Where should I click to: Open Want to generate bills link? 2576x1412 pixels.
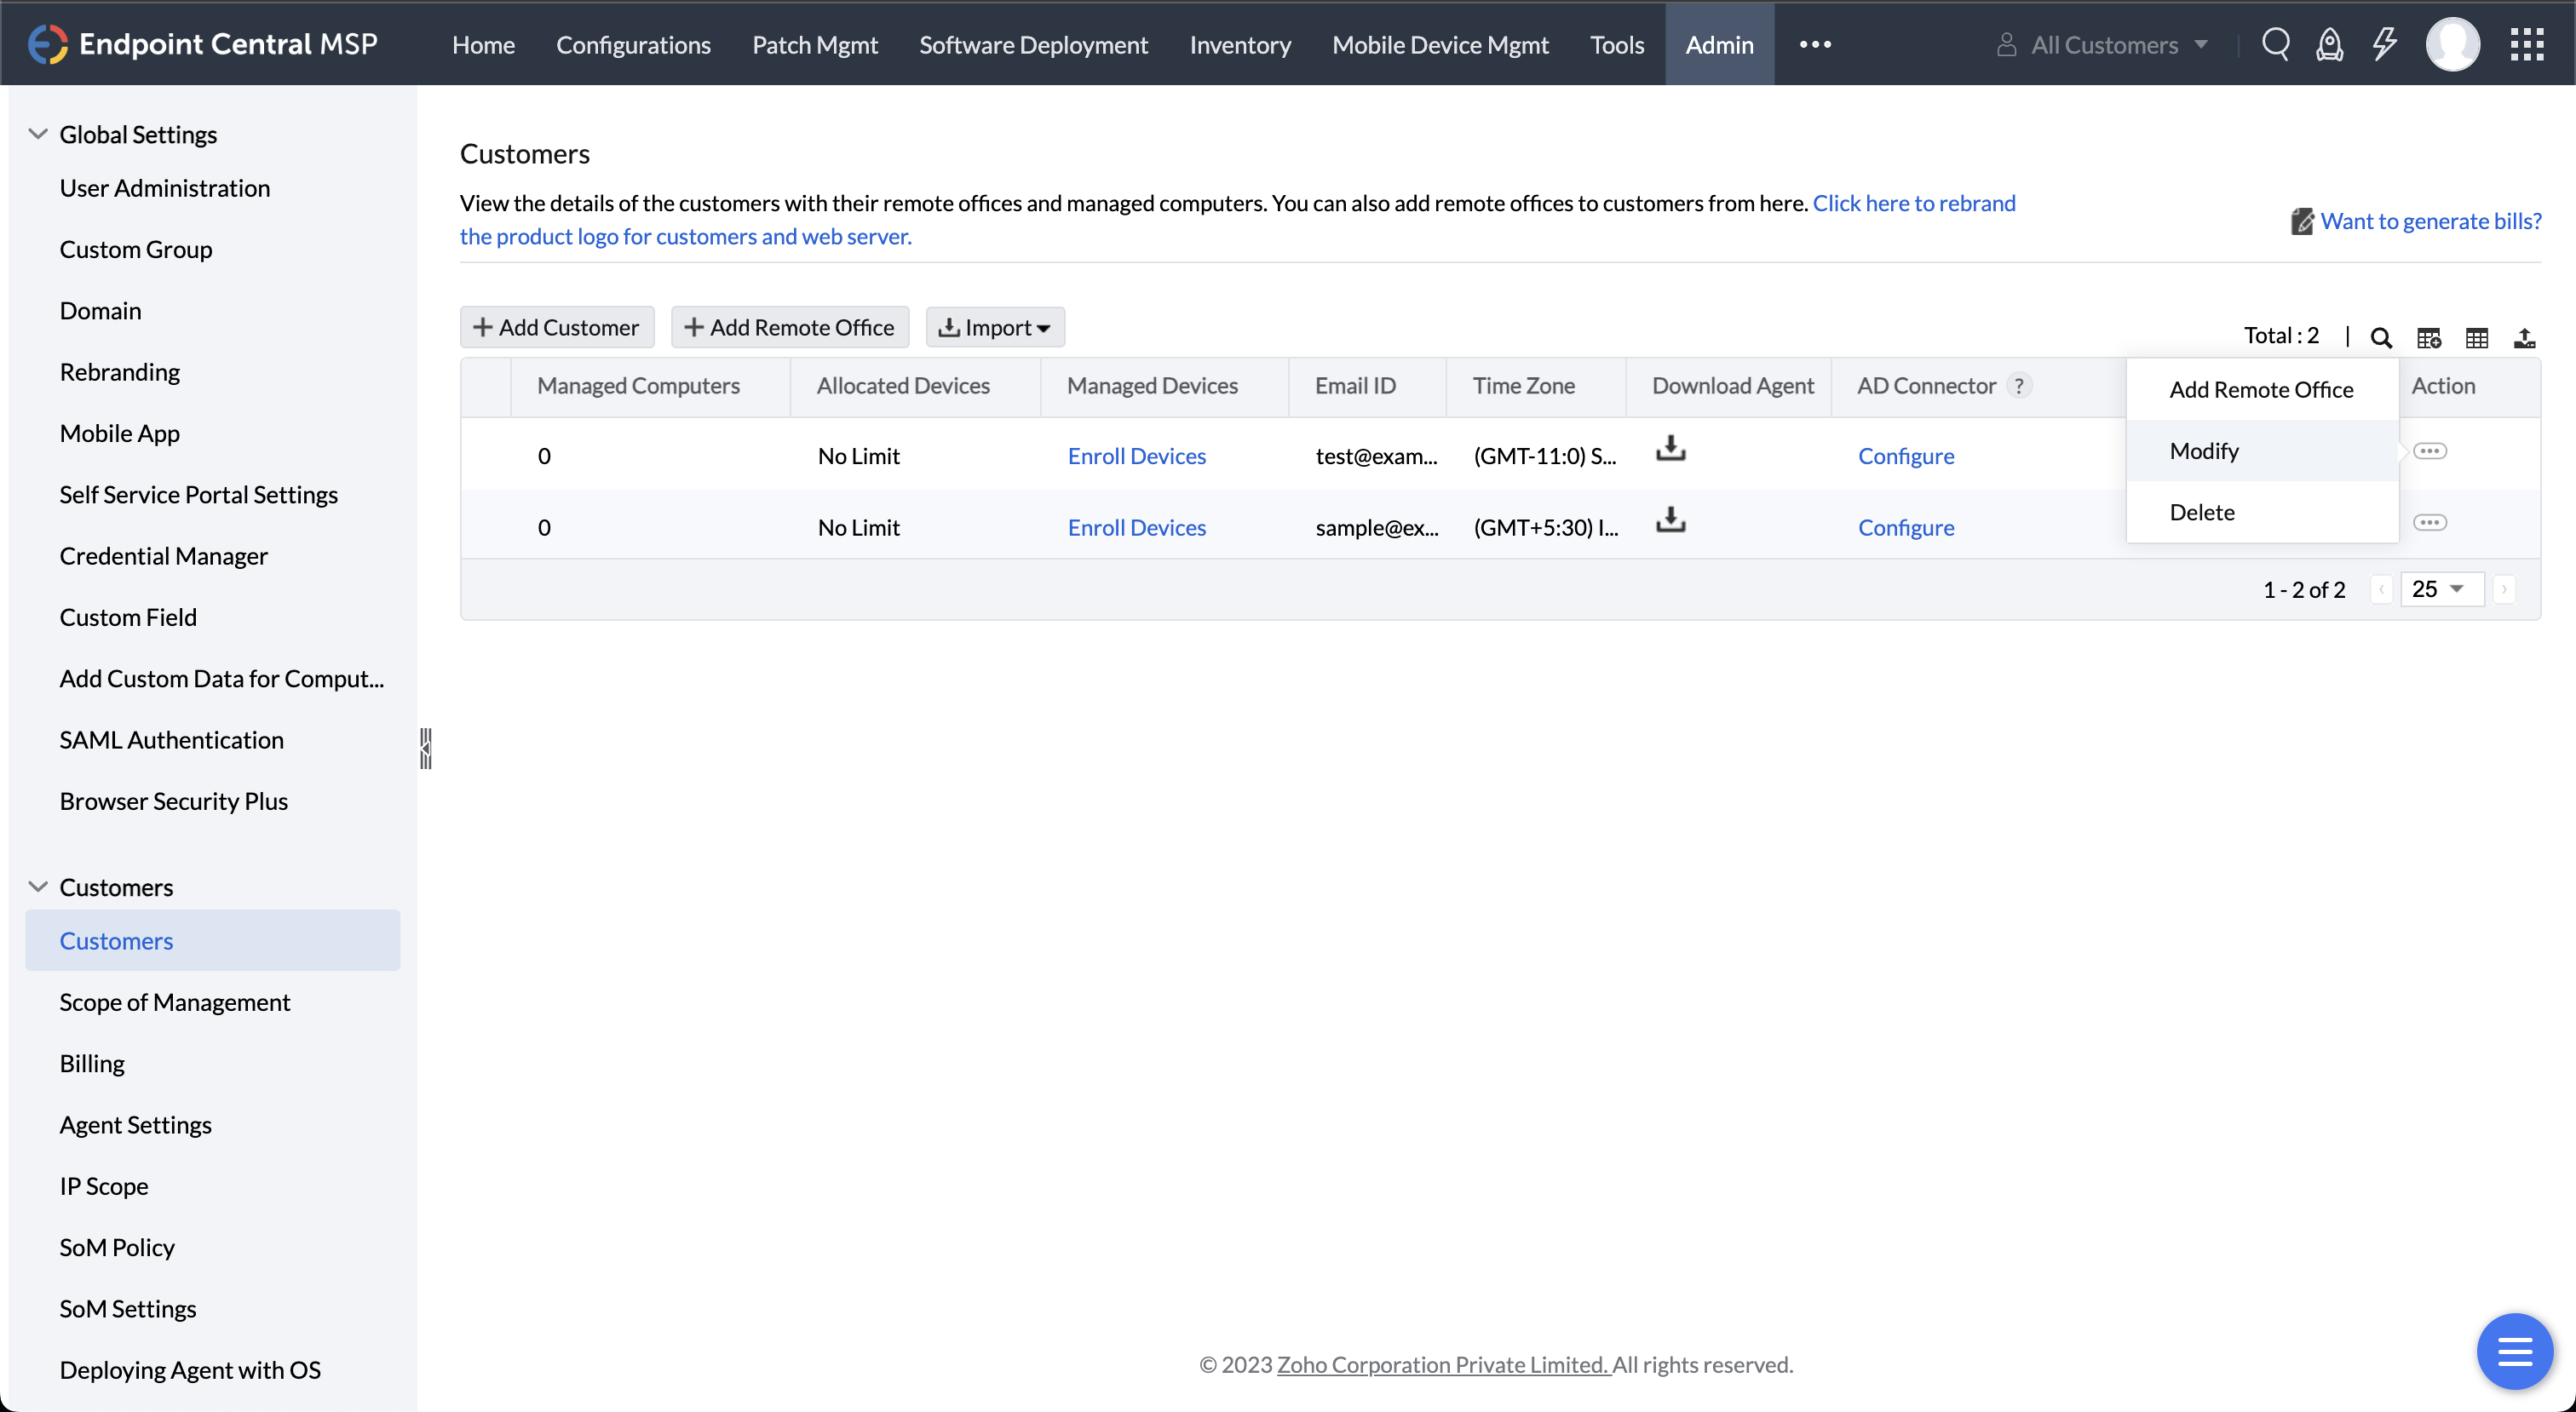pyautogui.click(x=2430, y=221)
